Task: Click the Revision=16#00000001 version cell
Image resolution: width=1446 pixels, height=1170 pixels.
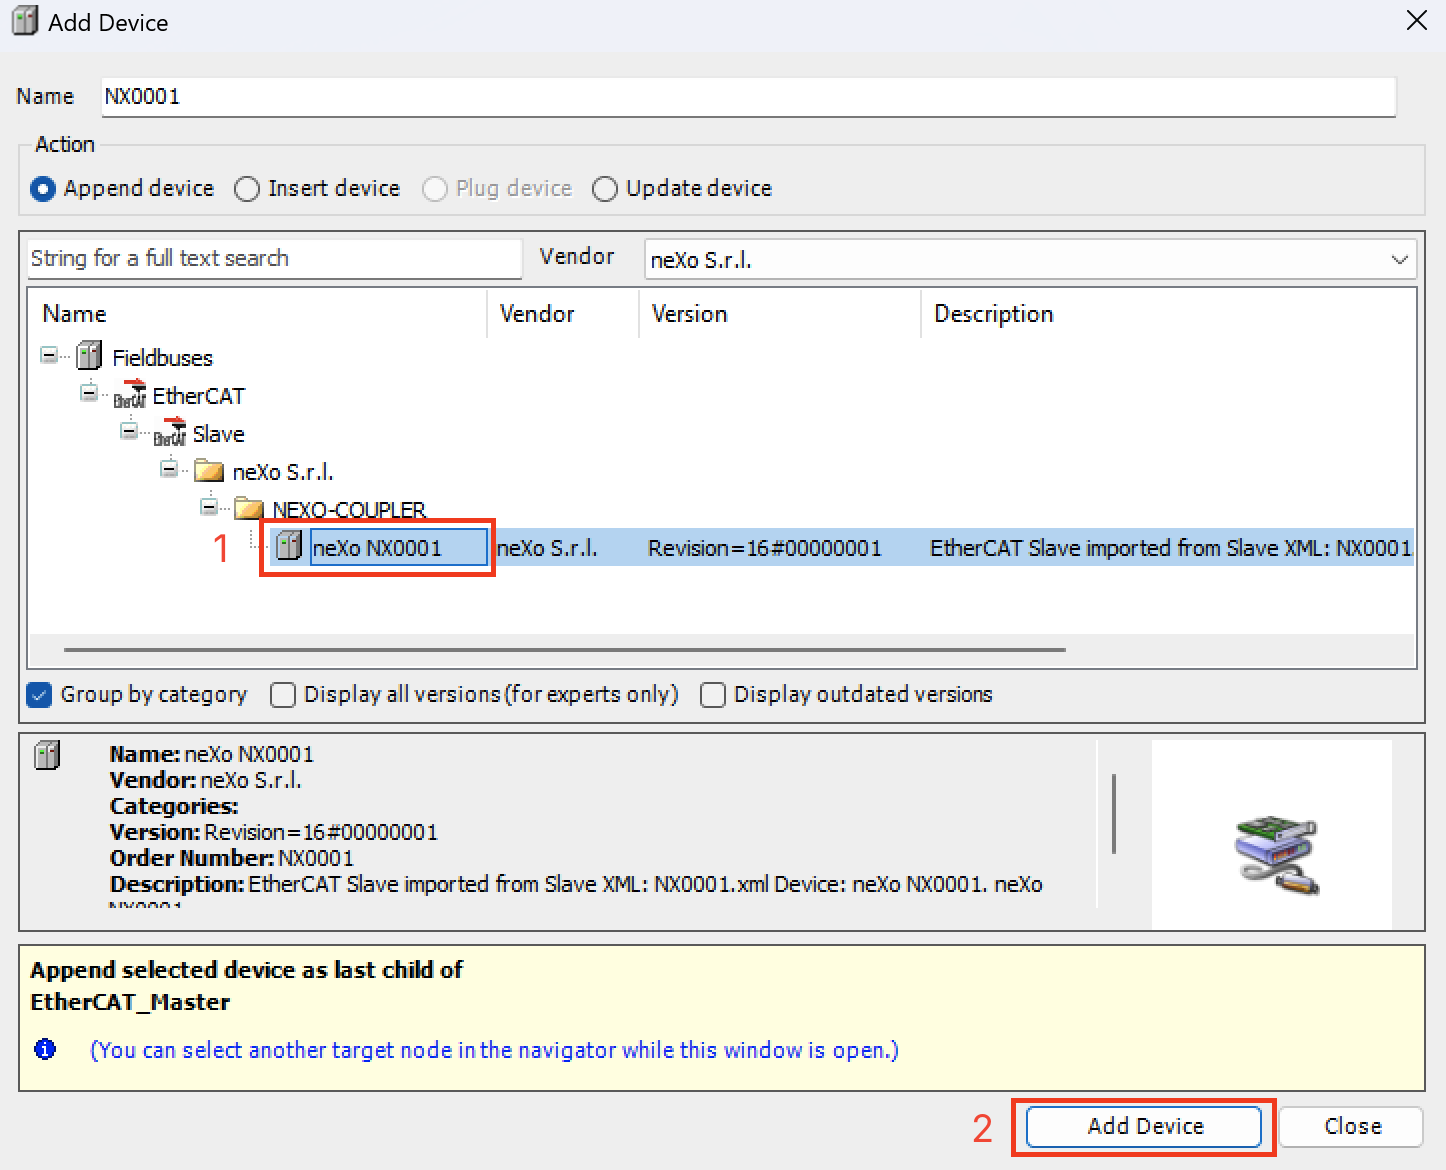Action: point(765,548)
